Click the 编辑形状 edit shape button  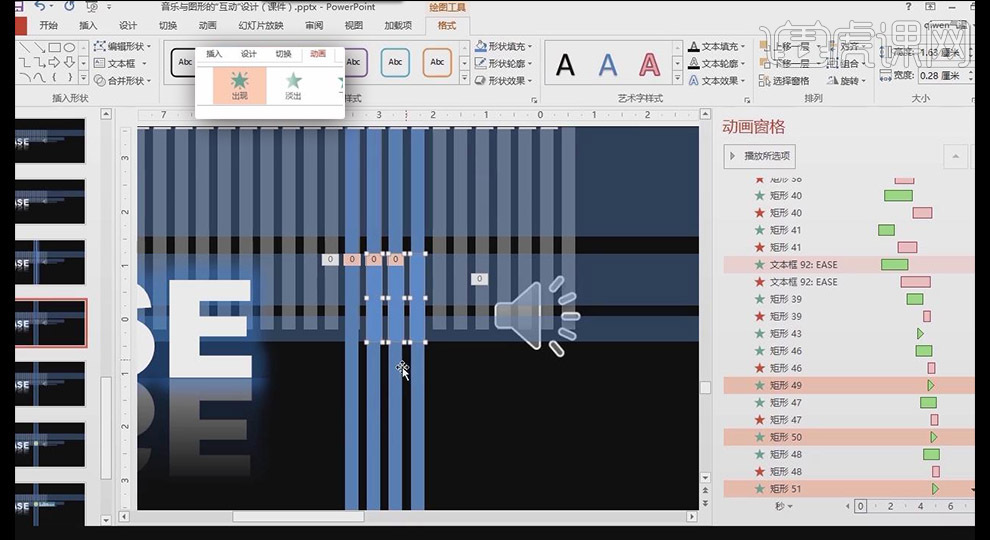pyautogui.click(x=122, y=46)
